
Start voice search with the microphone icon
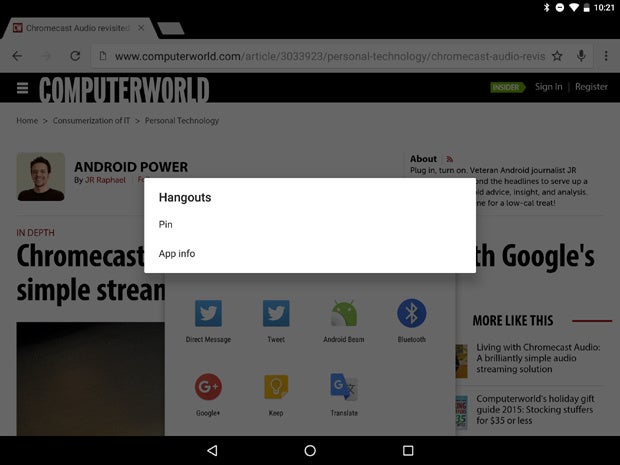click(581, 56)
